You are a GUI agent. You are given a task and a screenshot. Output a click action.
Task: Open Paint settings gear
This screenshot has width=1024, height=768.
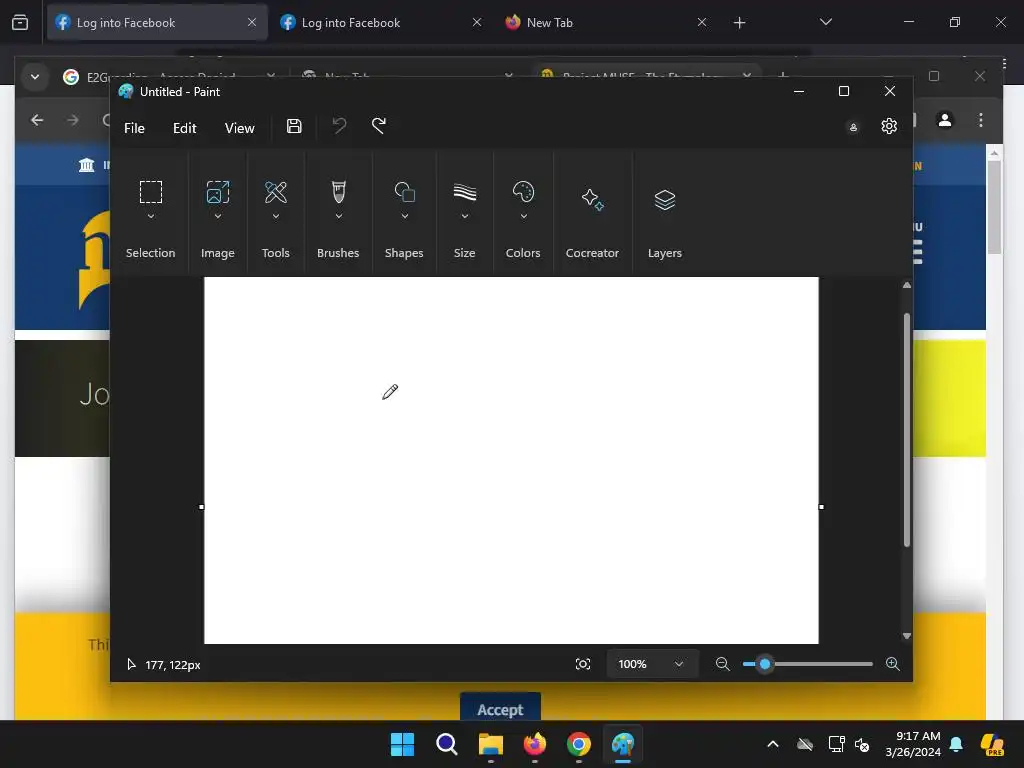[889, 126]
